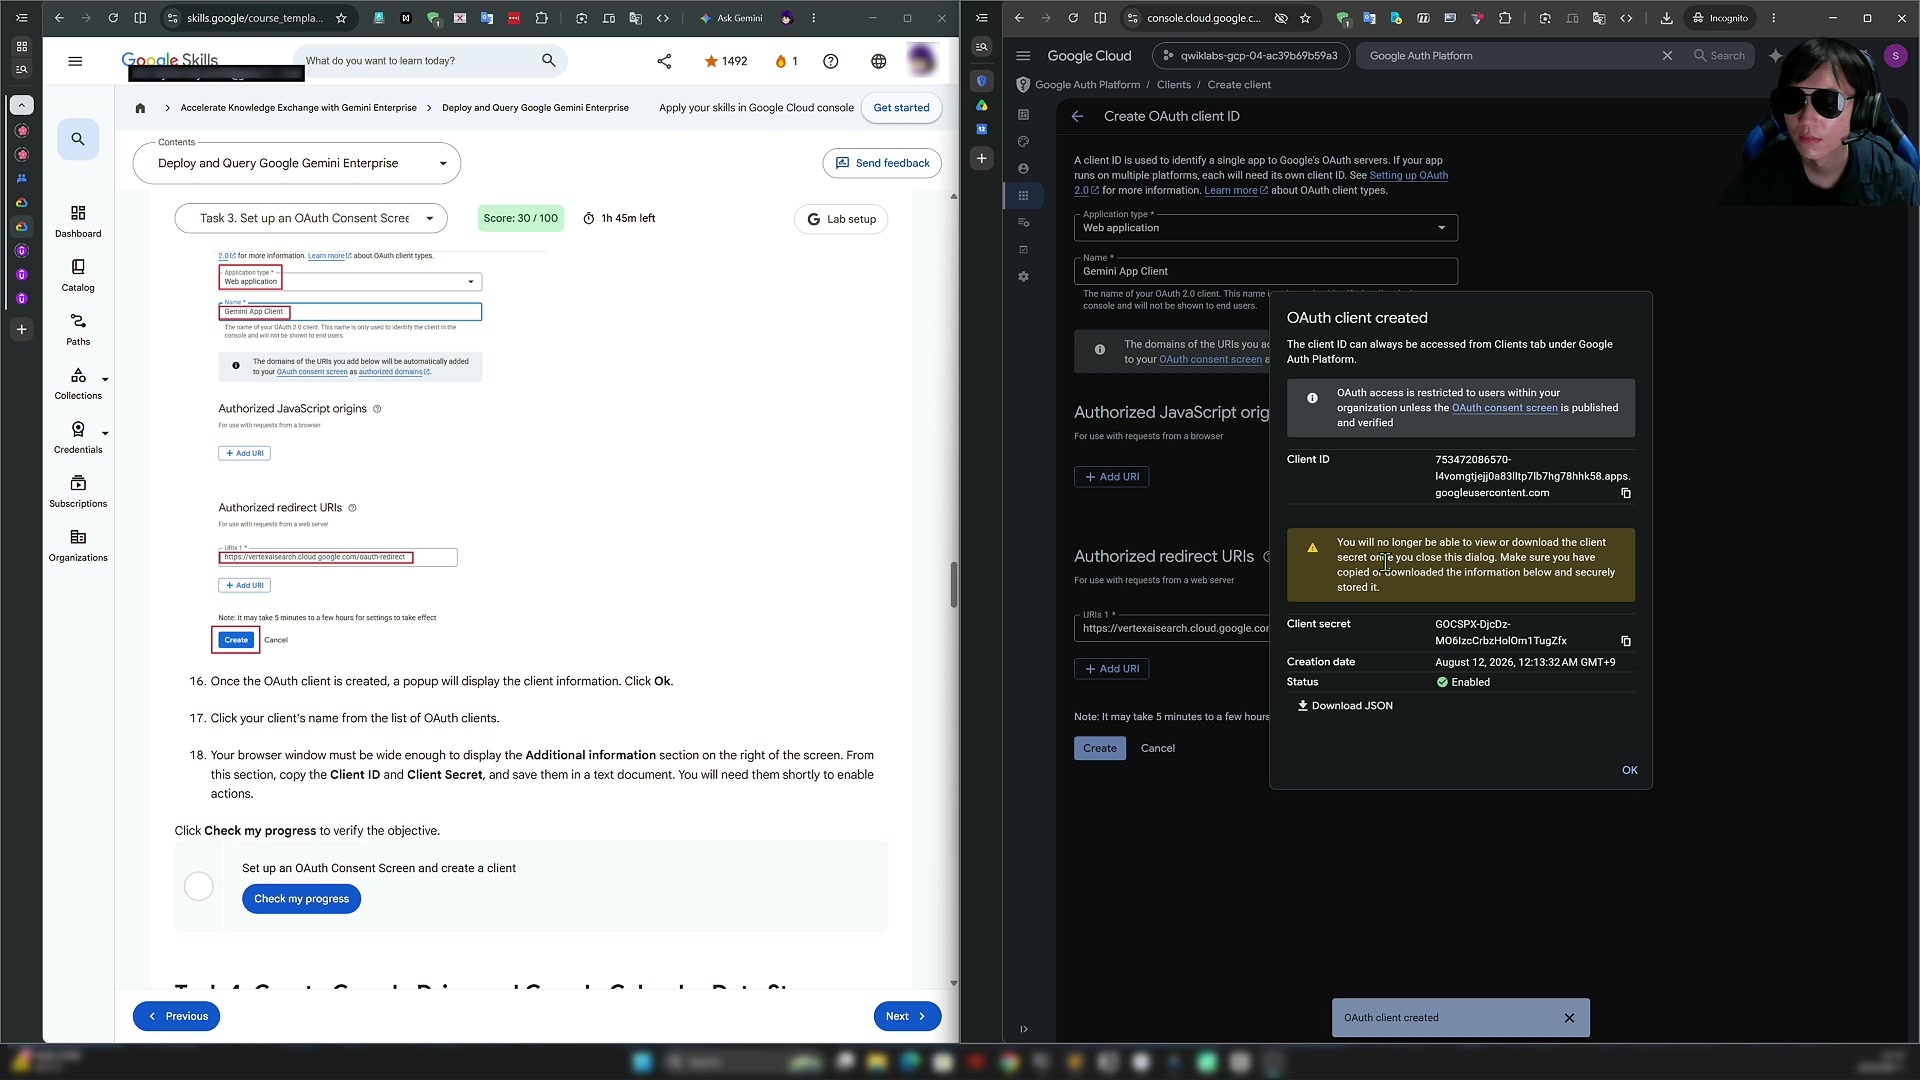Dismiss the 'OAuth client created' toast
Viewport: 1920px width, 1080px height.
tap(1569, 1018)
